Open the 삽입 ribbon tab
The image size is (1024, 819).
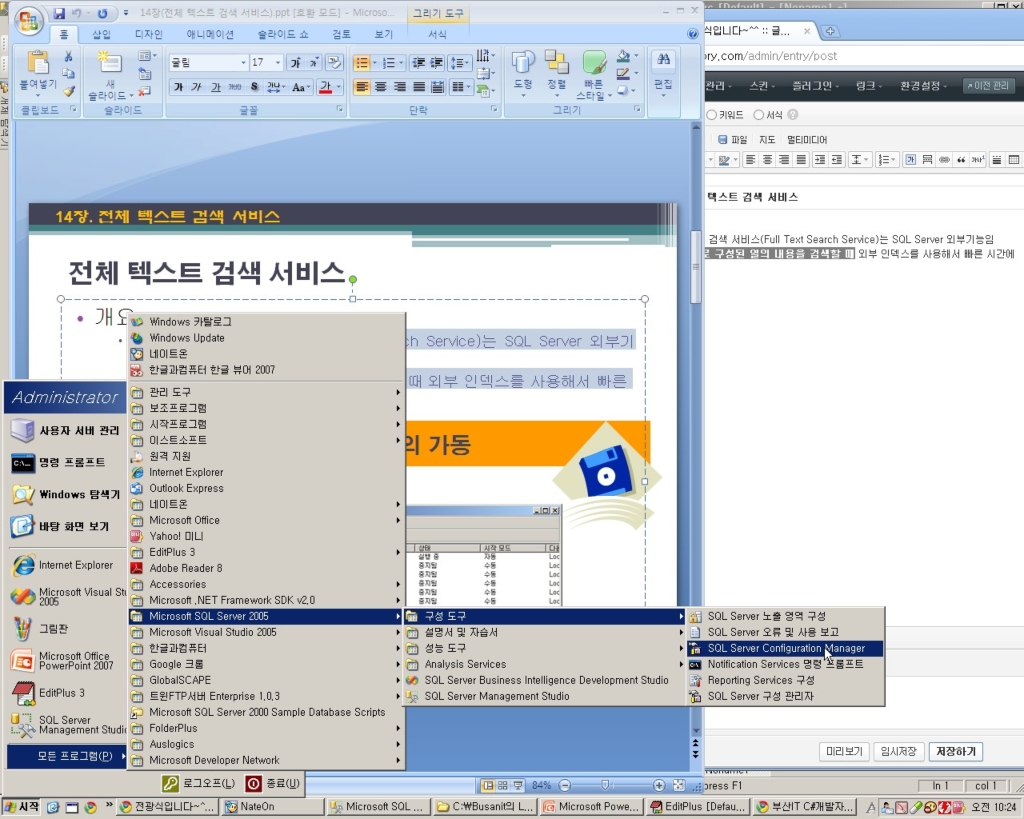pyautogui.click(x=101, y=34)
